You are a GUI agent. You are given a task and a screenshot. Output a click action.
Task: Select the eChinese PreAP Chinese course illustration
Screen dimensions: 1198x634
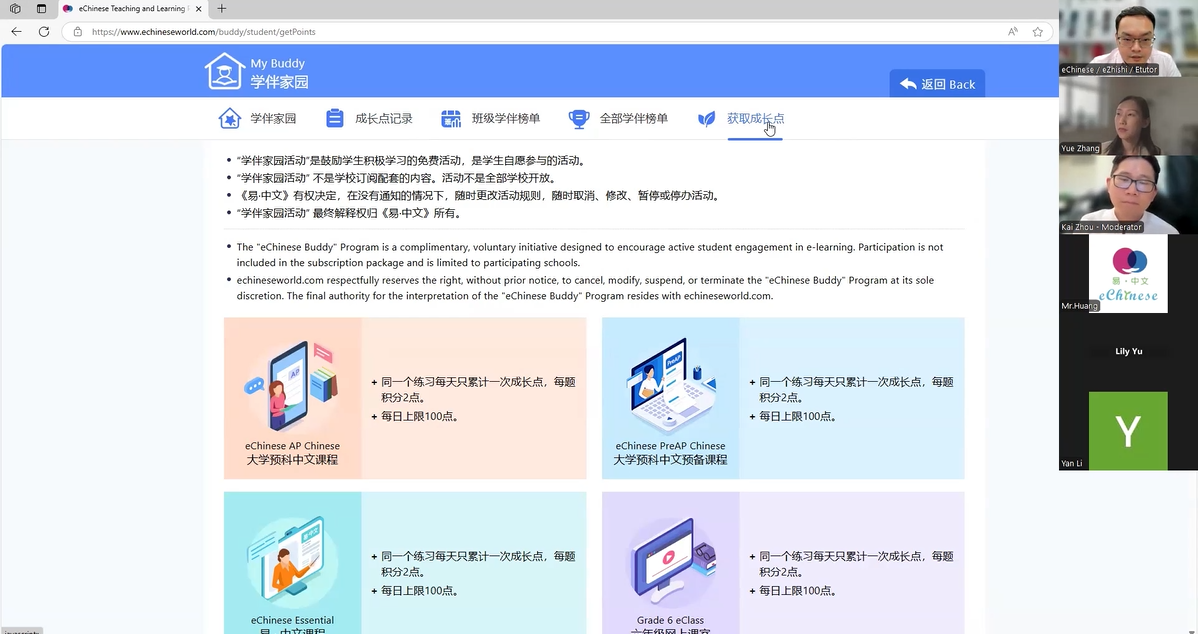(x=670, y=387)
